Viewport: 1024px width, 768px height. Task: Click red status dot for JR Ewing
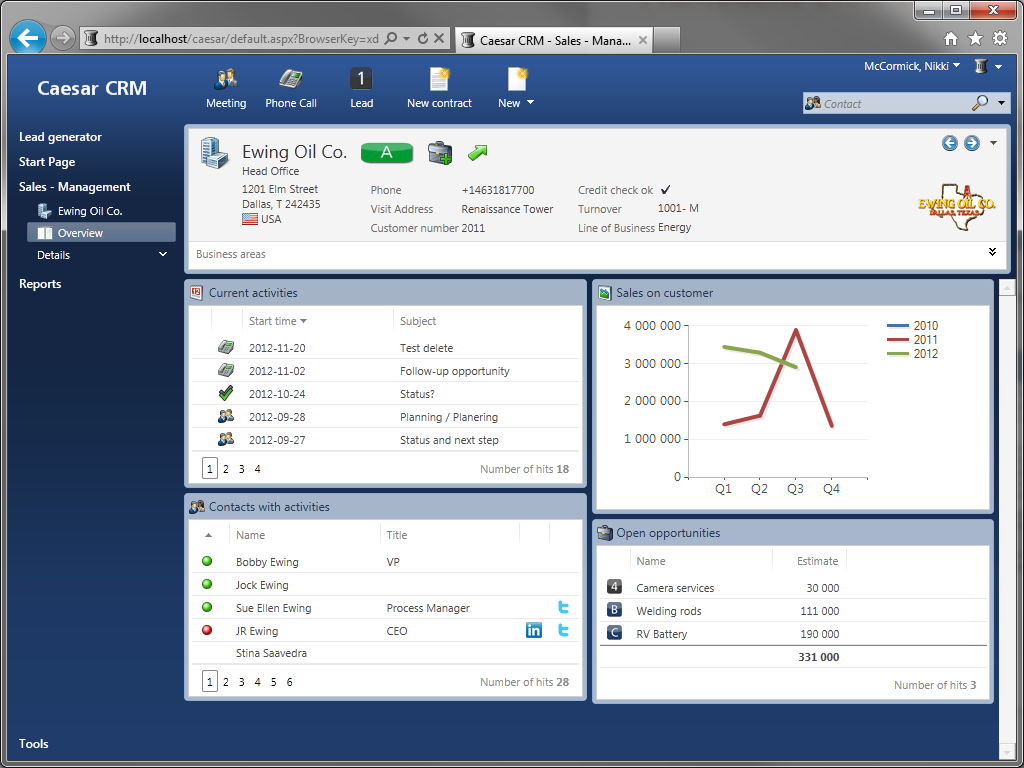coord(207,630)
